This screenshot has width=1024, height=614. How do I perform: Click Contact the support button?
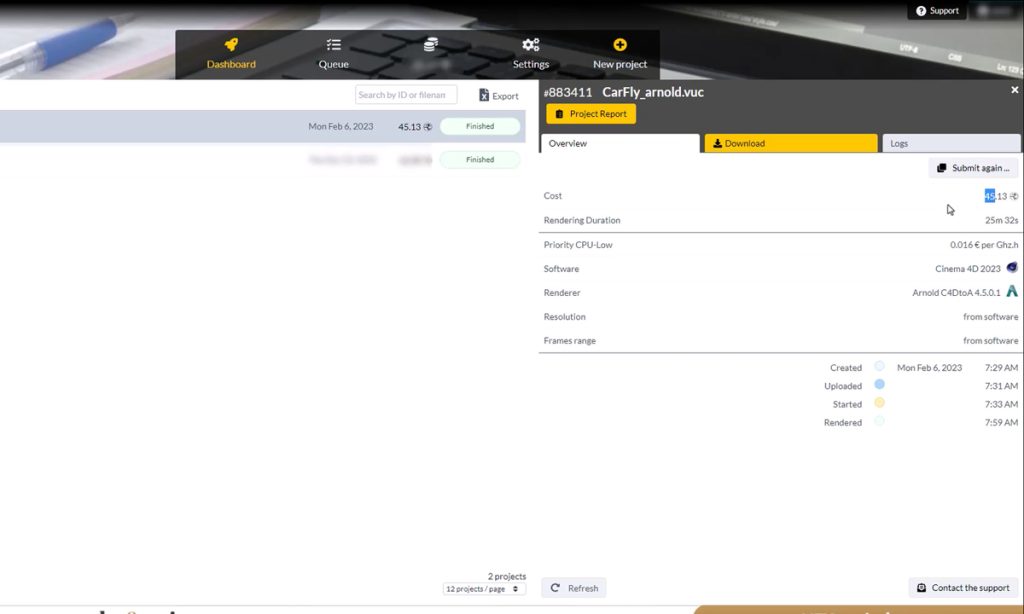tap(963, 588)
